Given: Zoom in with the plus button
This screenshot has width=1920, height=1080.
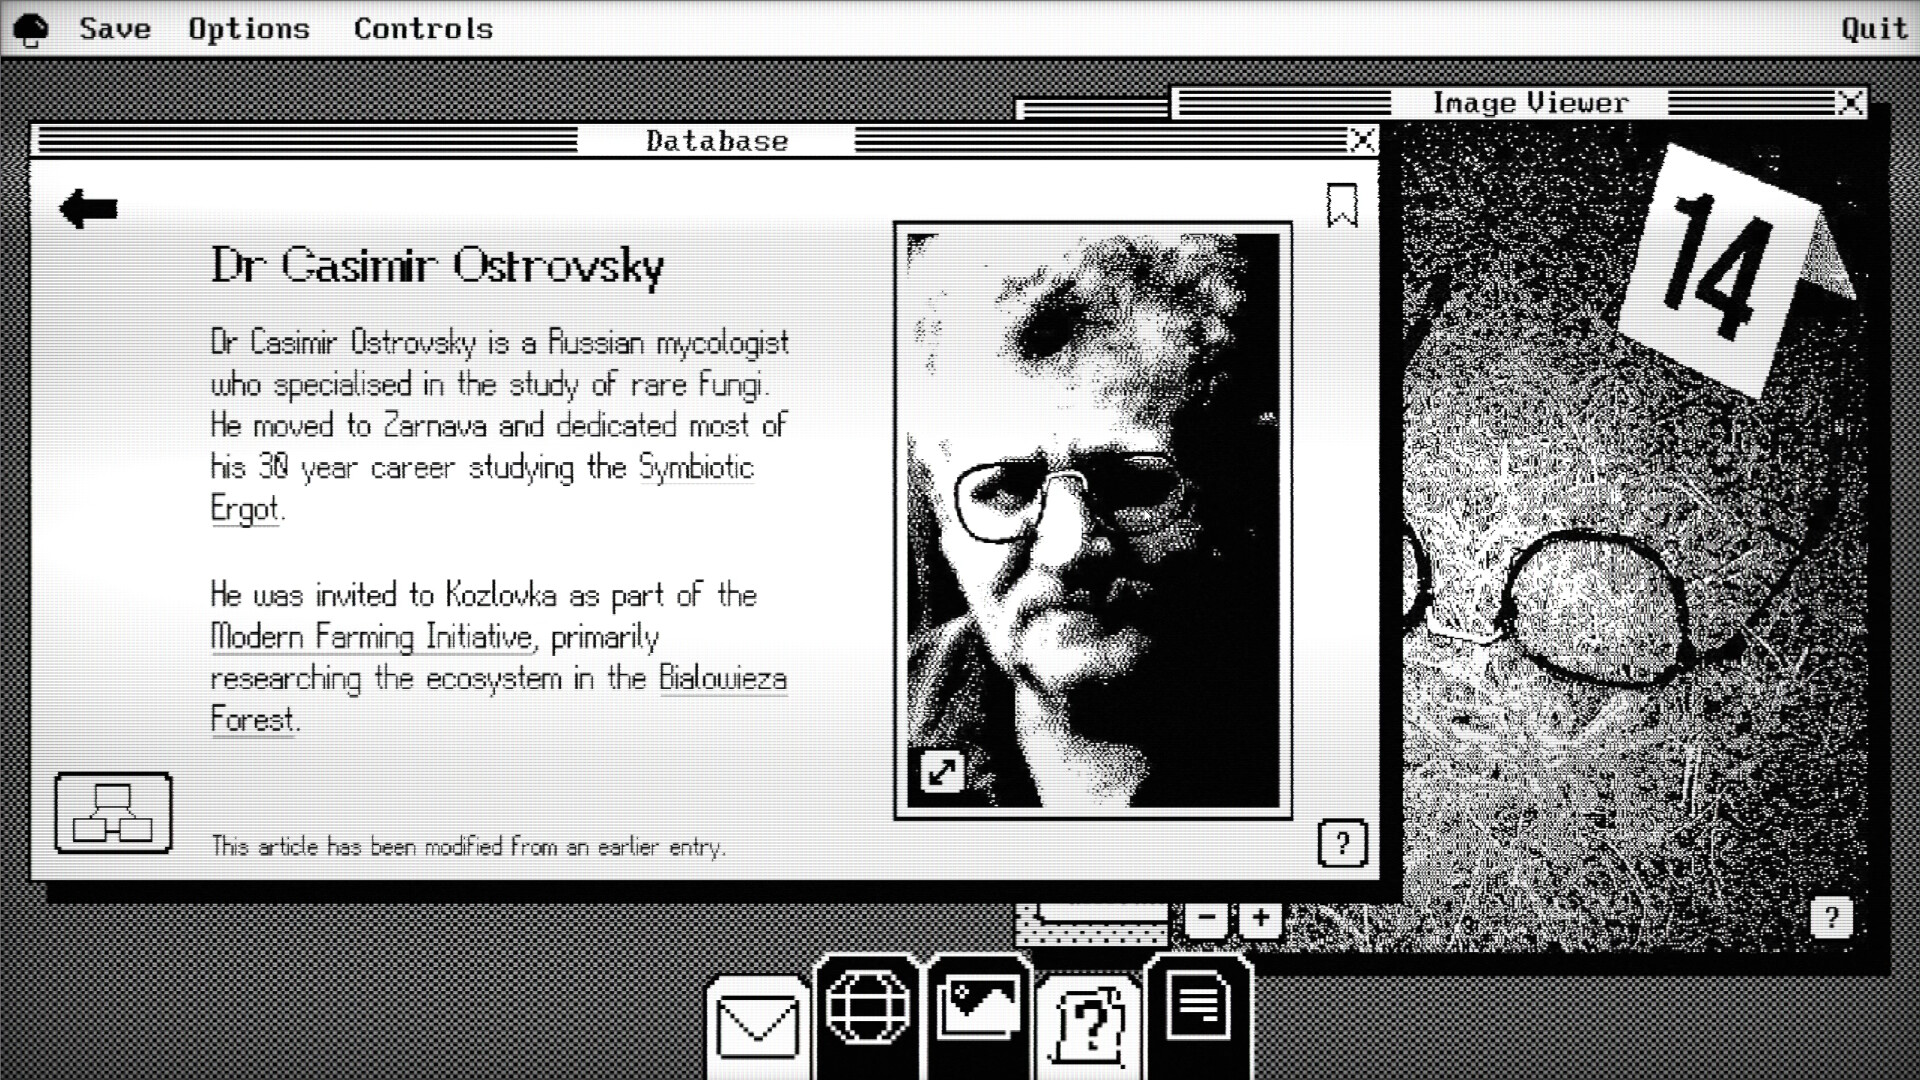Looking at the screenshot, I should point(1261,918).
